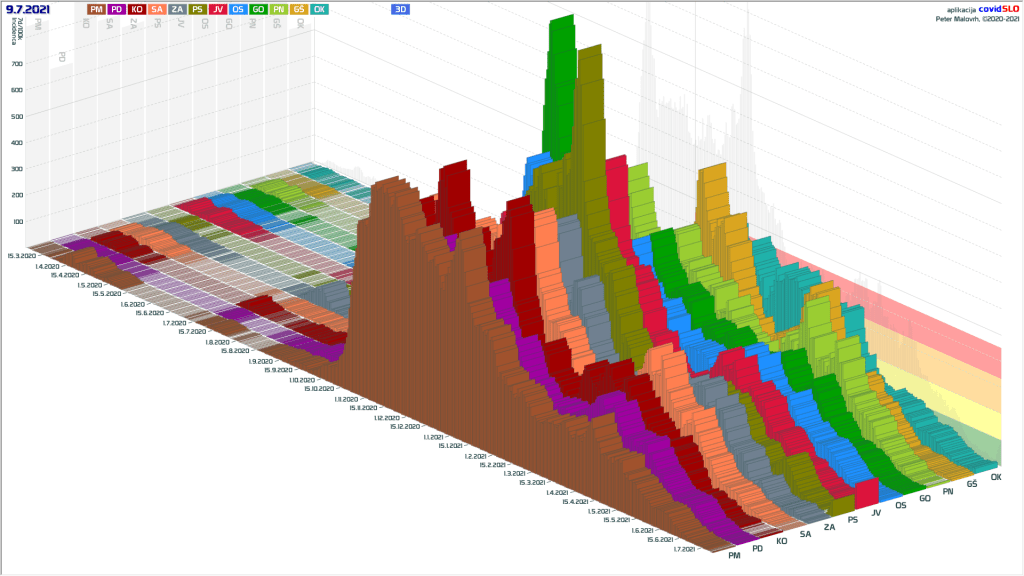Select the PM label on the bottom region axis
The image size is (1024, 576).
(x=735, y=555)
